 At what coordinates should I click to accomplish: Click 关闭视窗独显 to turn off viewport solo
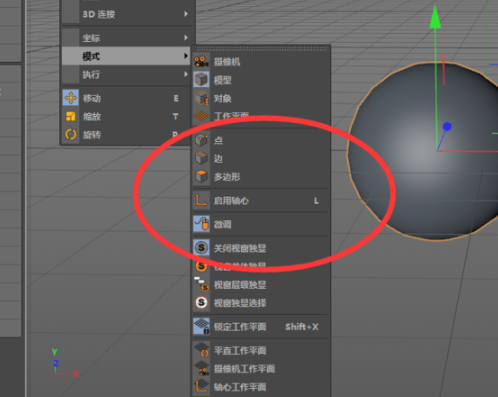(261, 248)
